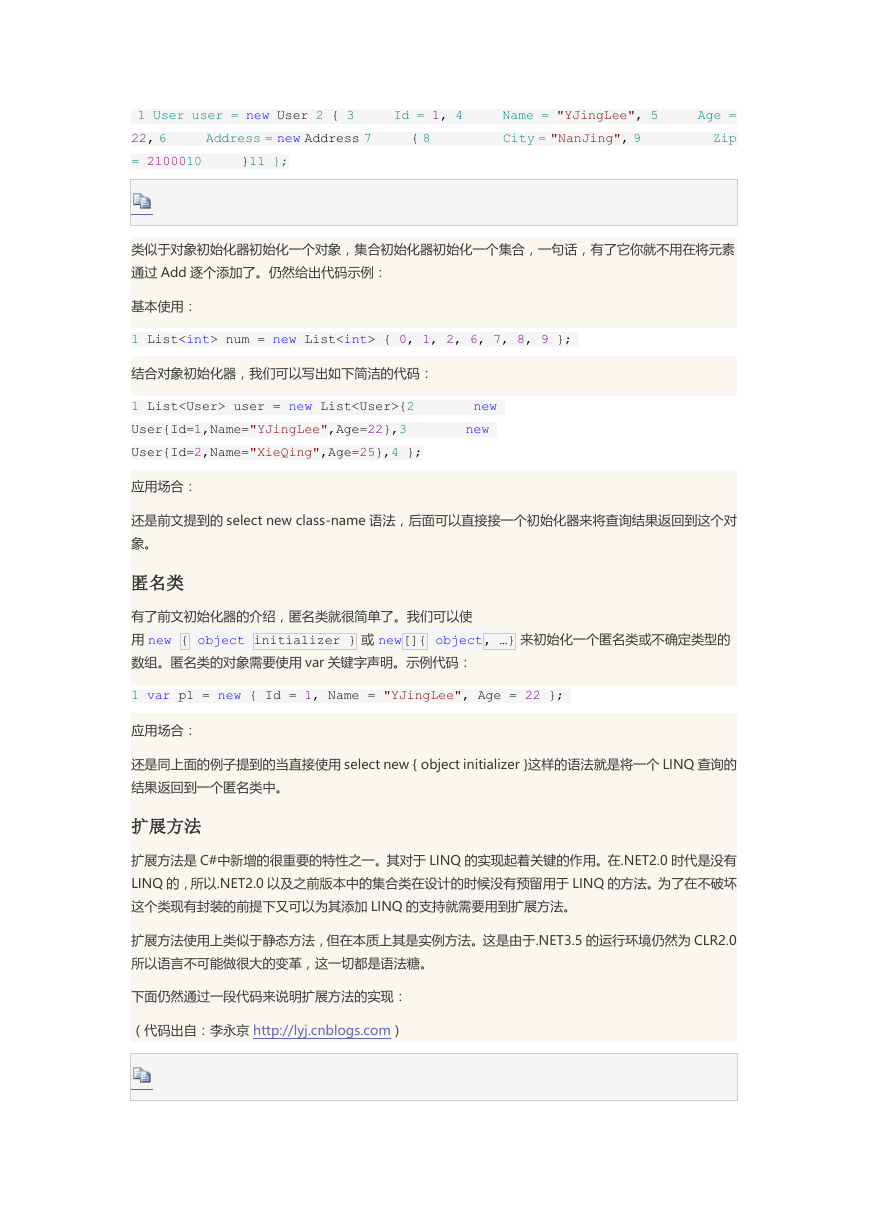Click the paragraph starting 类似于对象初始化器初始化一个对象
The image size is (869, 1228).
[434, 260]
